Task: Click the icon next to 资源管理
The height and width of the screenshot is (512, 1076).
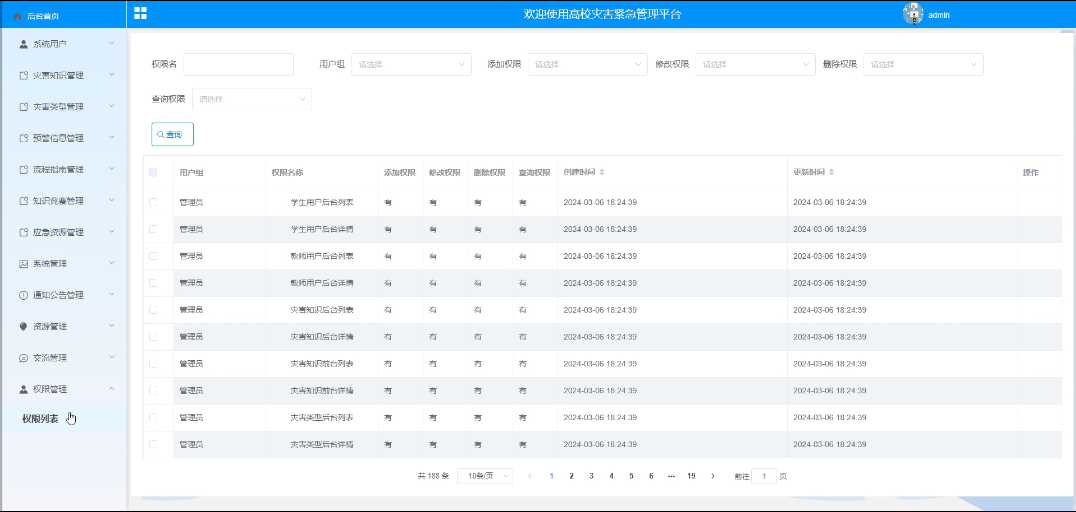Action: coord(23,327)
